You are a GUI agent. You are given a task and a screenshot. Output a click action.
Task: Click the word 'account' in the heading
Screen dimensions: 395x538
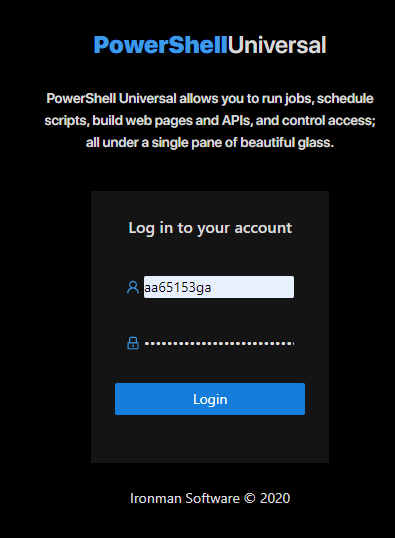pos(263,228)
